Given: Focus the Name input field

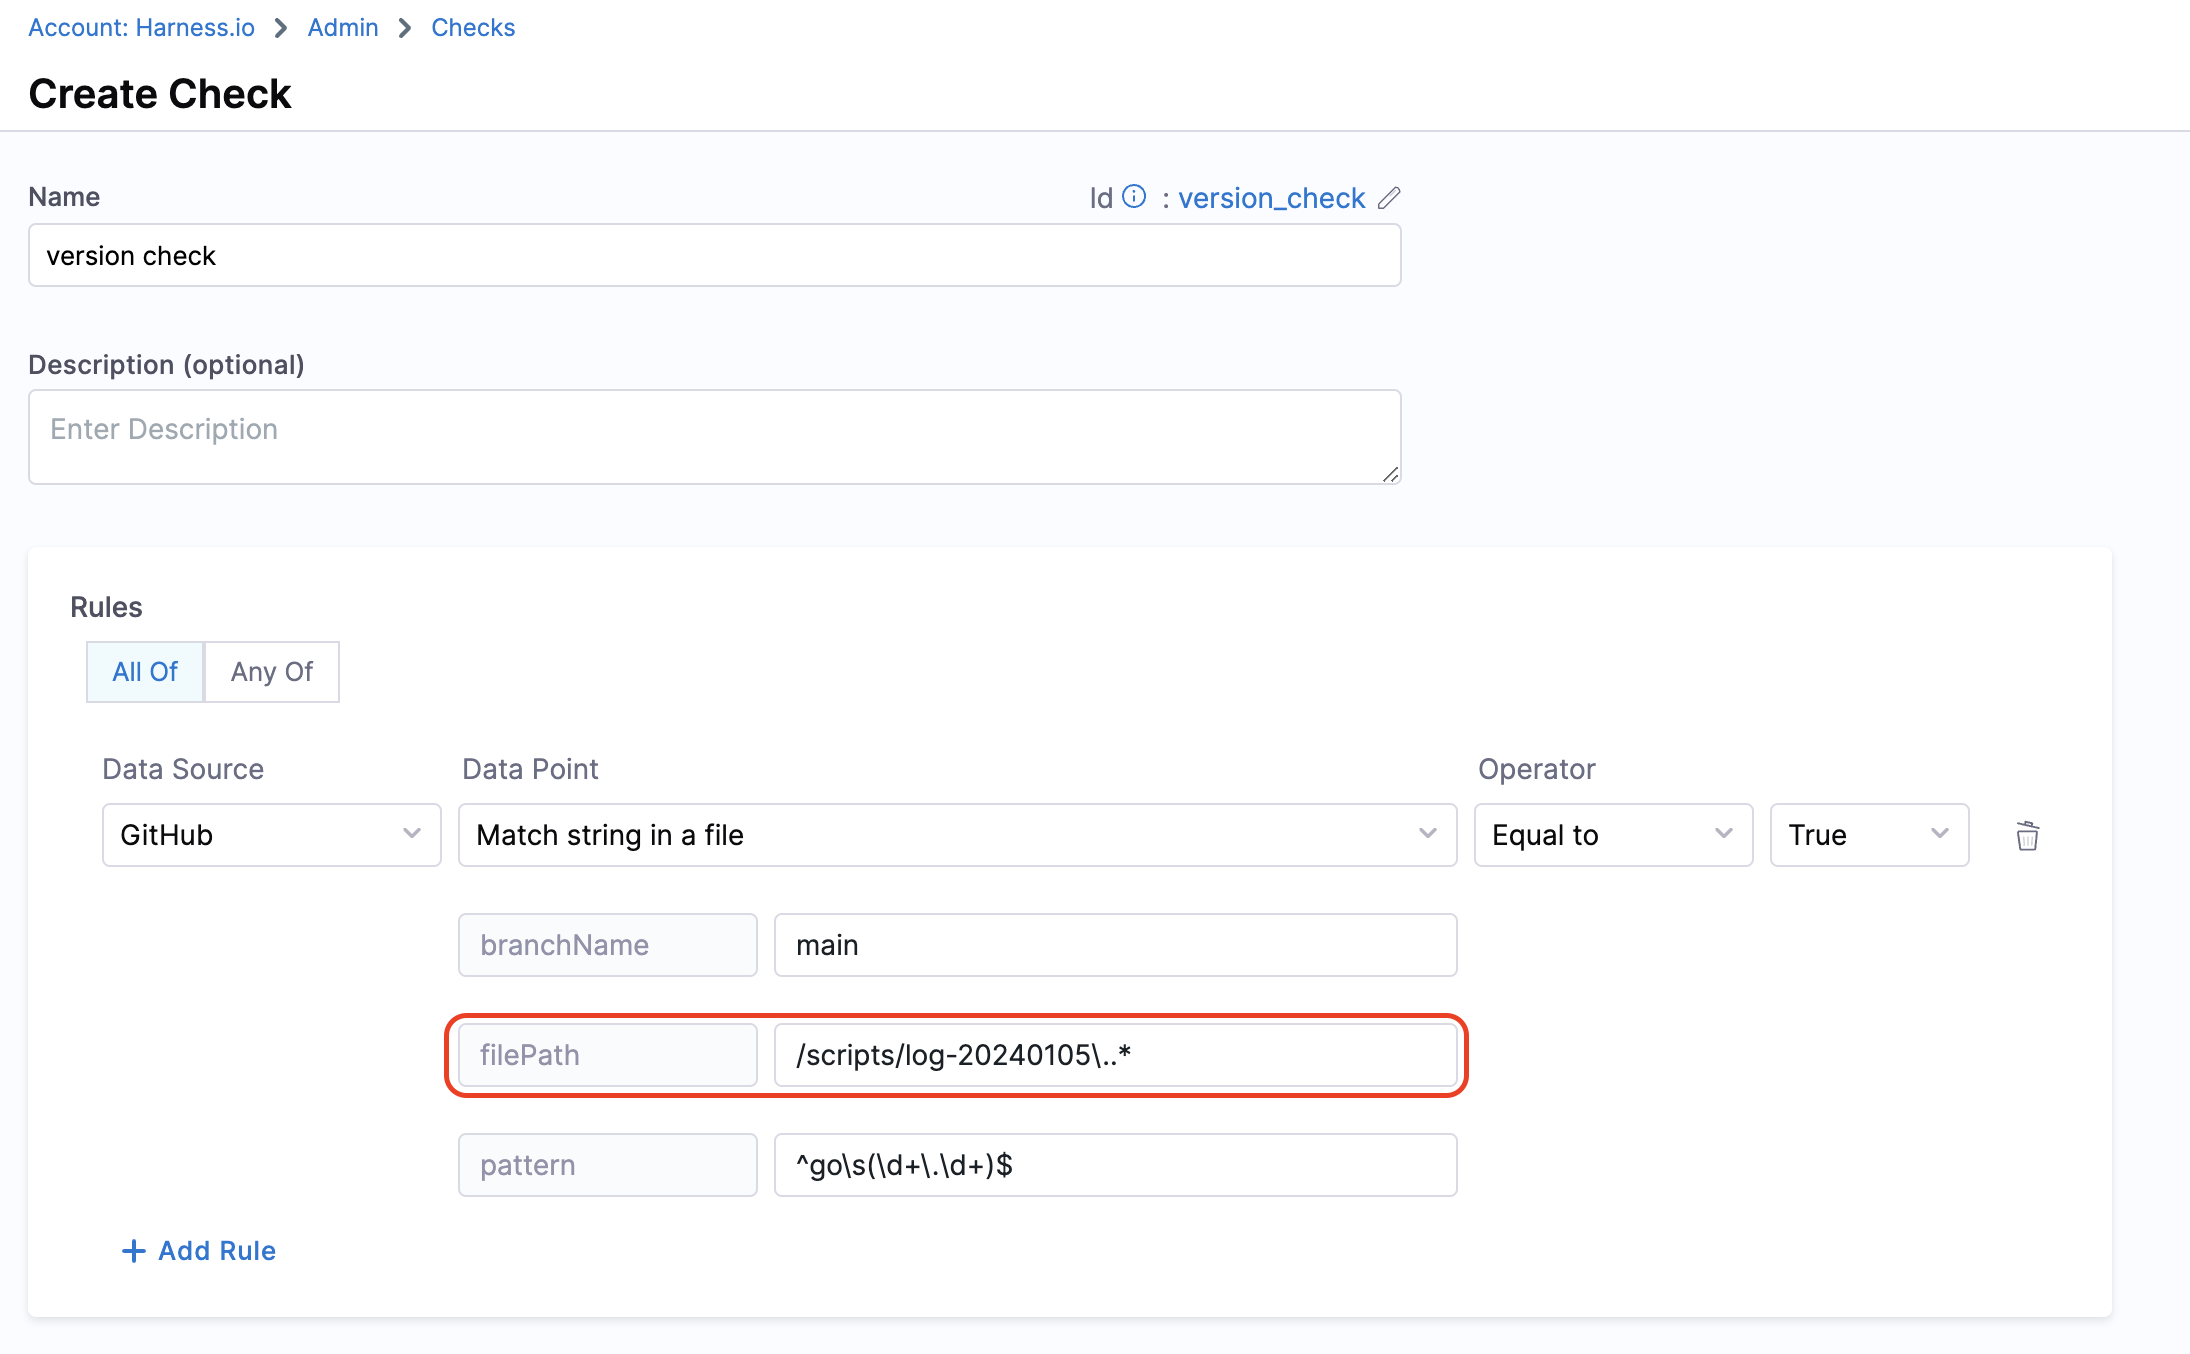Looking at the screenshot, I should [714, 256].
